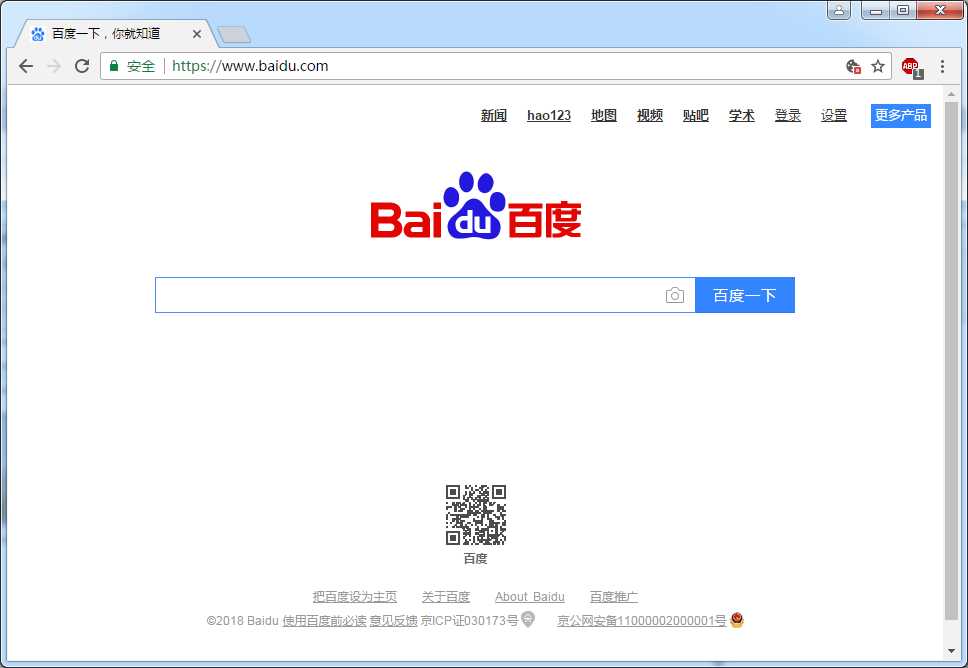Viewport: 968px width, 668px height.
Task: Open the 视频 link
Action: click(x=650, y=115)
